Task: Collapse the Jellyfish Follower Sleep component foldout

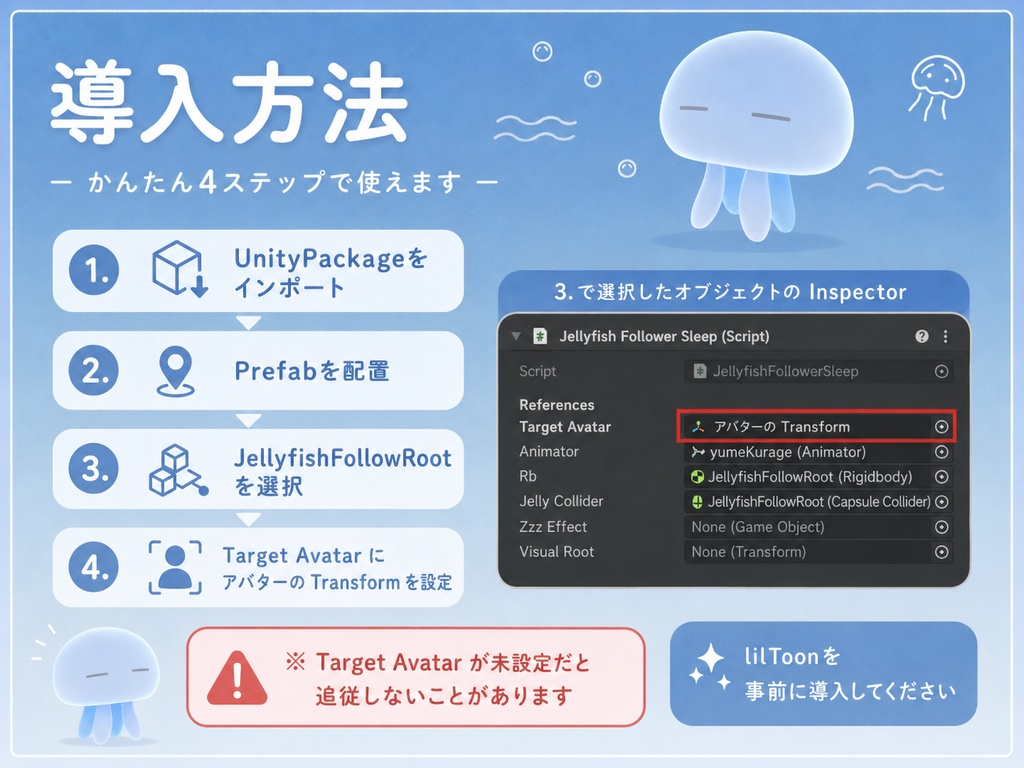Action: 516,336
